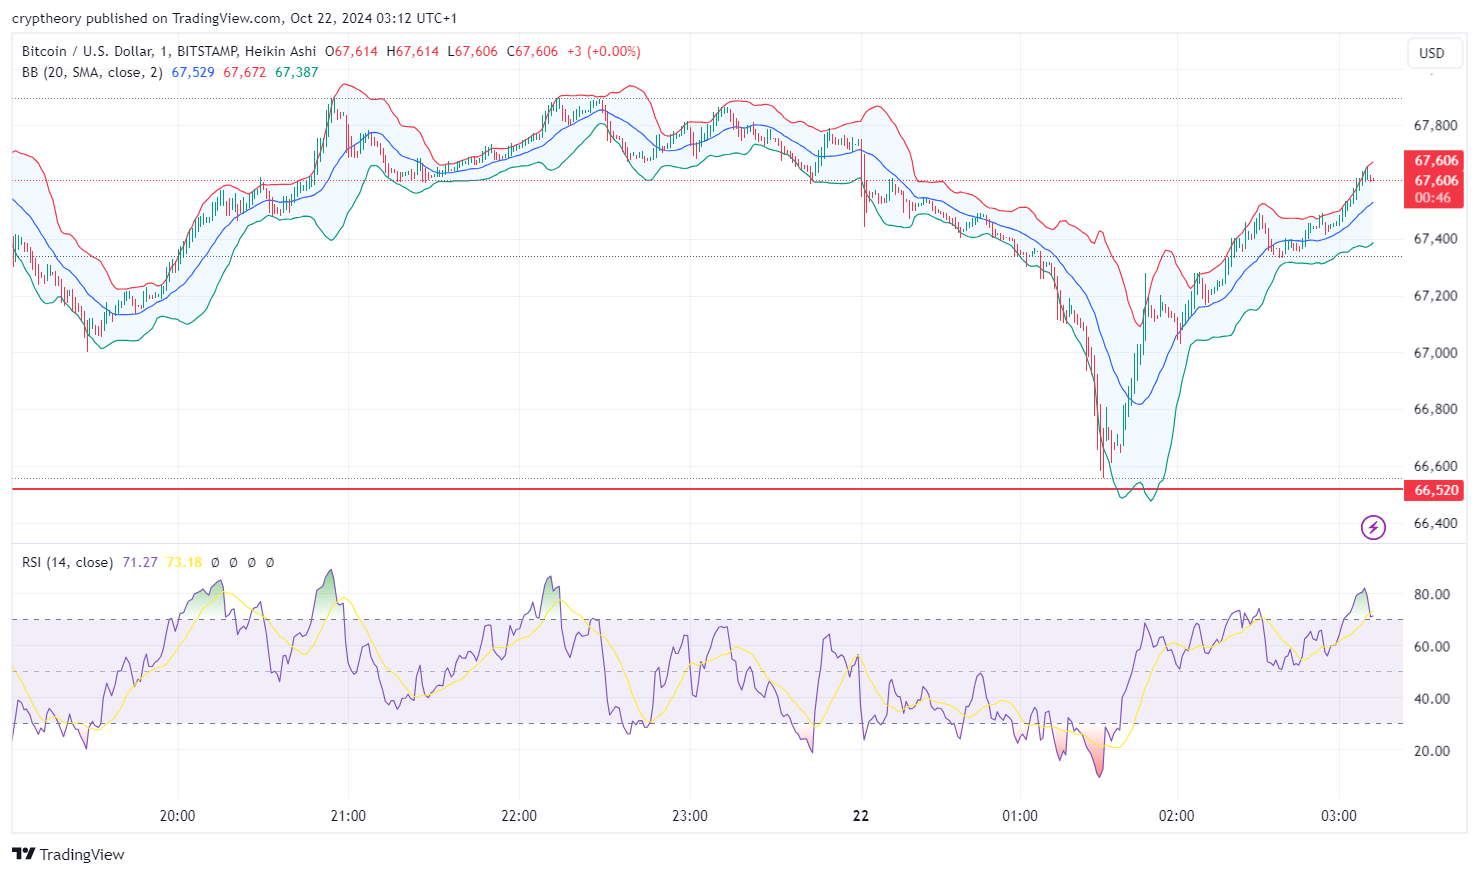
Task: Click the low price L67,606 value
Action: [x=473, y=51]
